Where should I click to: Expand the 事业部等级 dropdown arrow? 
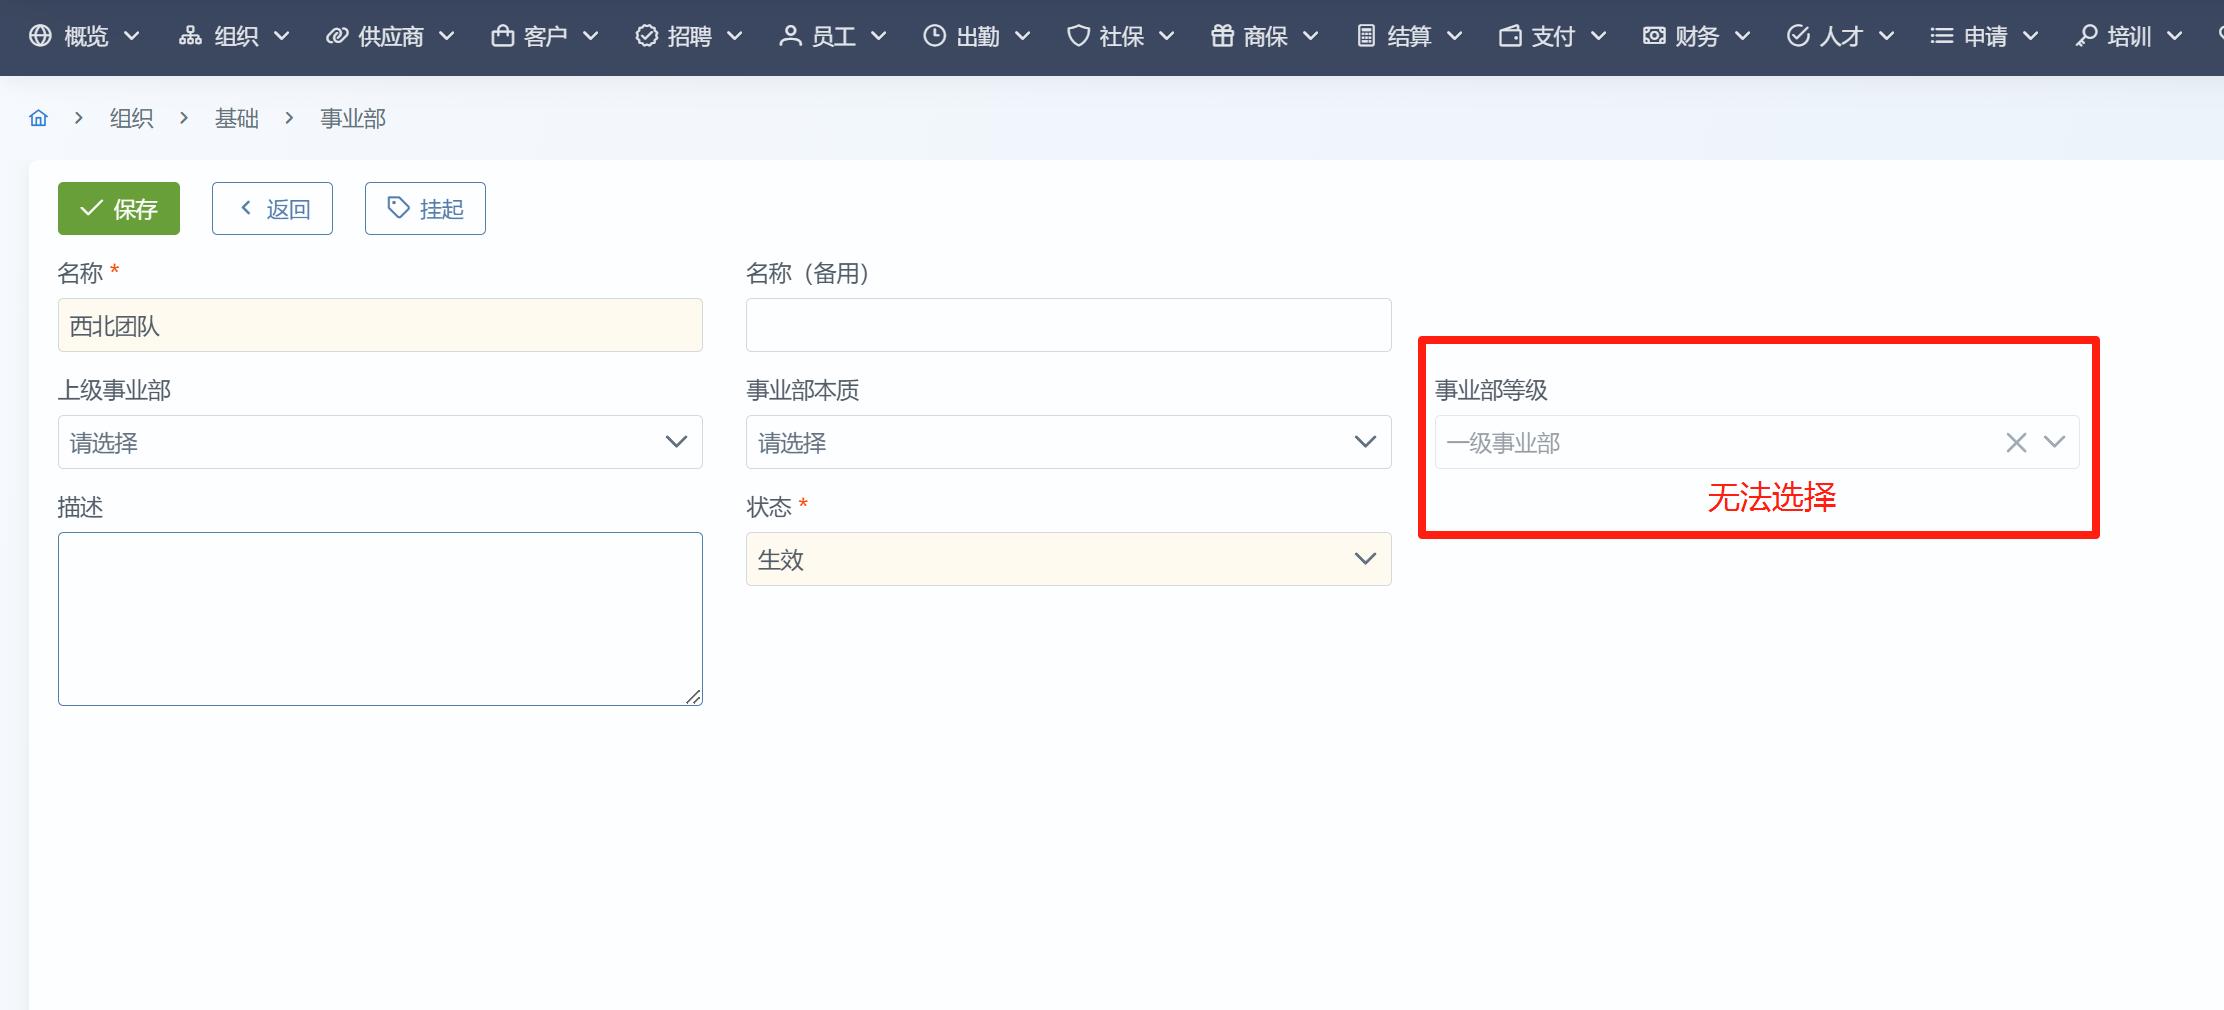pos(2054,442)
